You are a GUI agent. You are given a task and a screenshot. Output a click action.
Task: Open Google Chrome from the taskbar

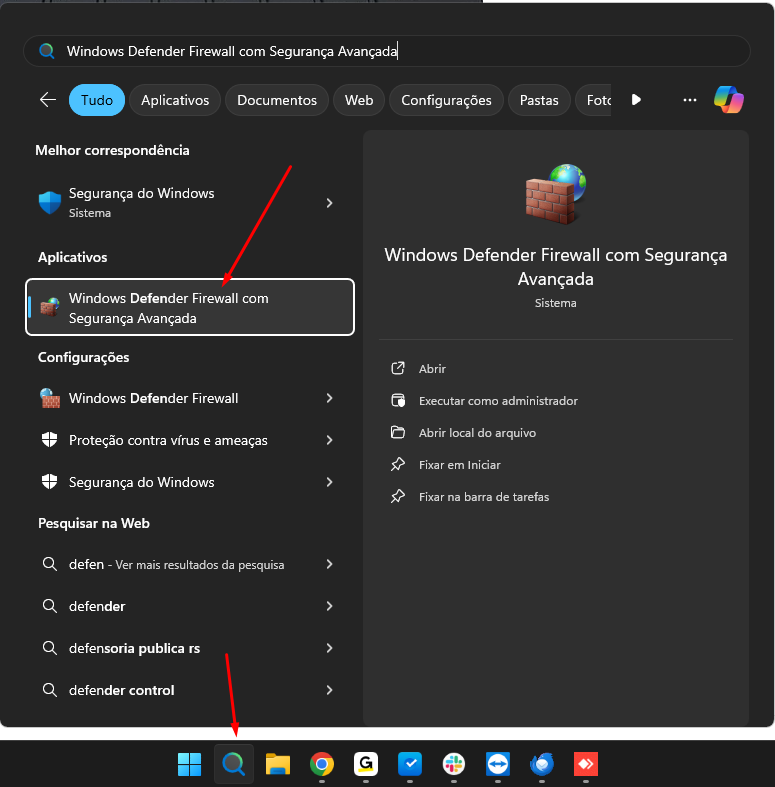coord(321,765)
